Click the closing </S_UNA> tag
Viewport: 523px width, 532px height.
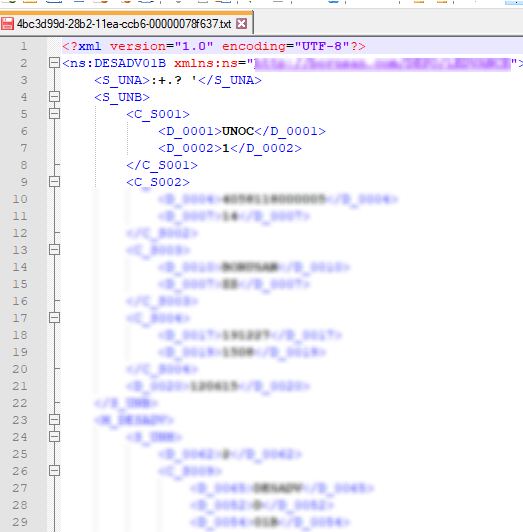pos(230,80)
